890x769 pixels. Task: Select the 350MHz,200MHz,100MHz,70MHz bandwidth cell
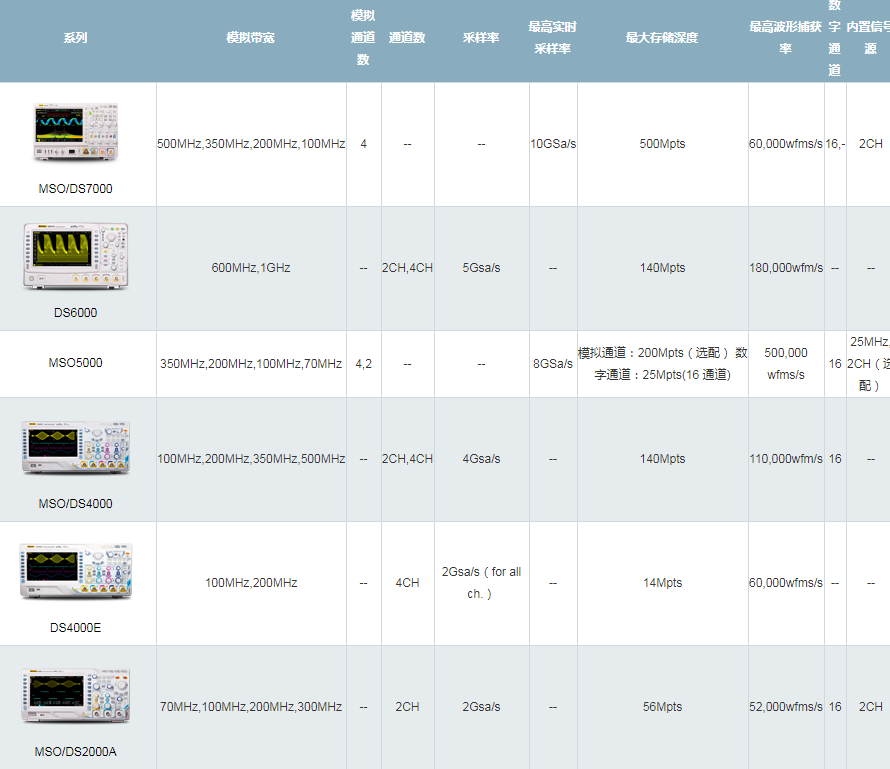coord(251,364)
